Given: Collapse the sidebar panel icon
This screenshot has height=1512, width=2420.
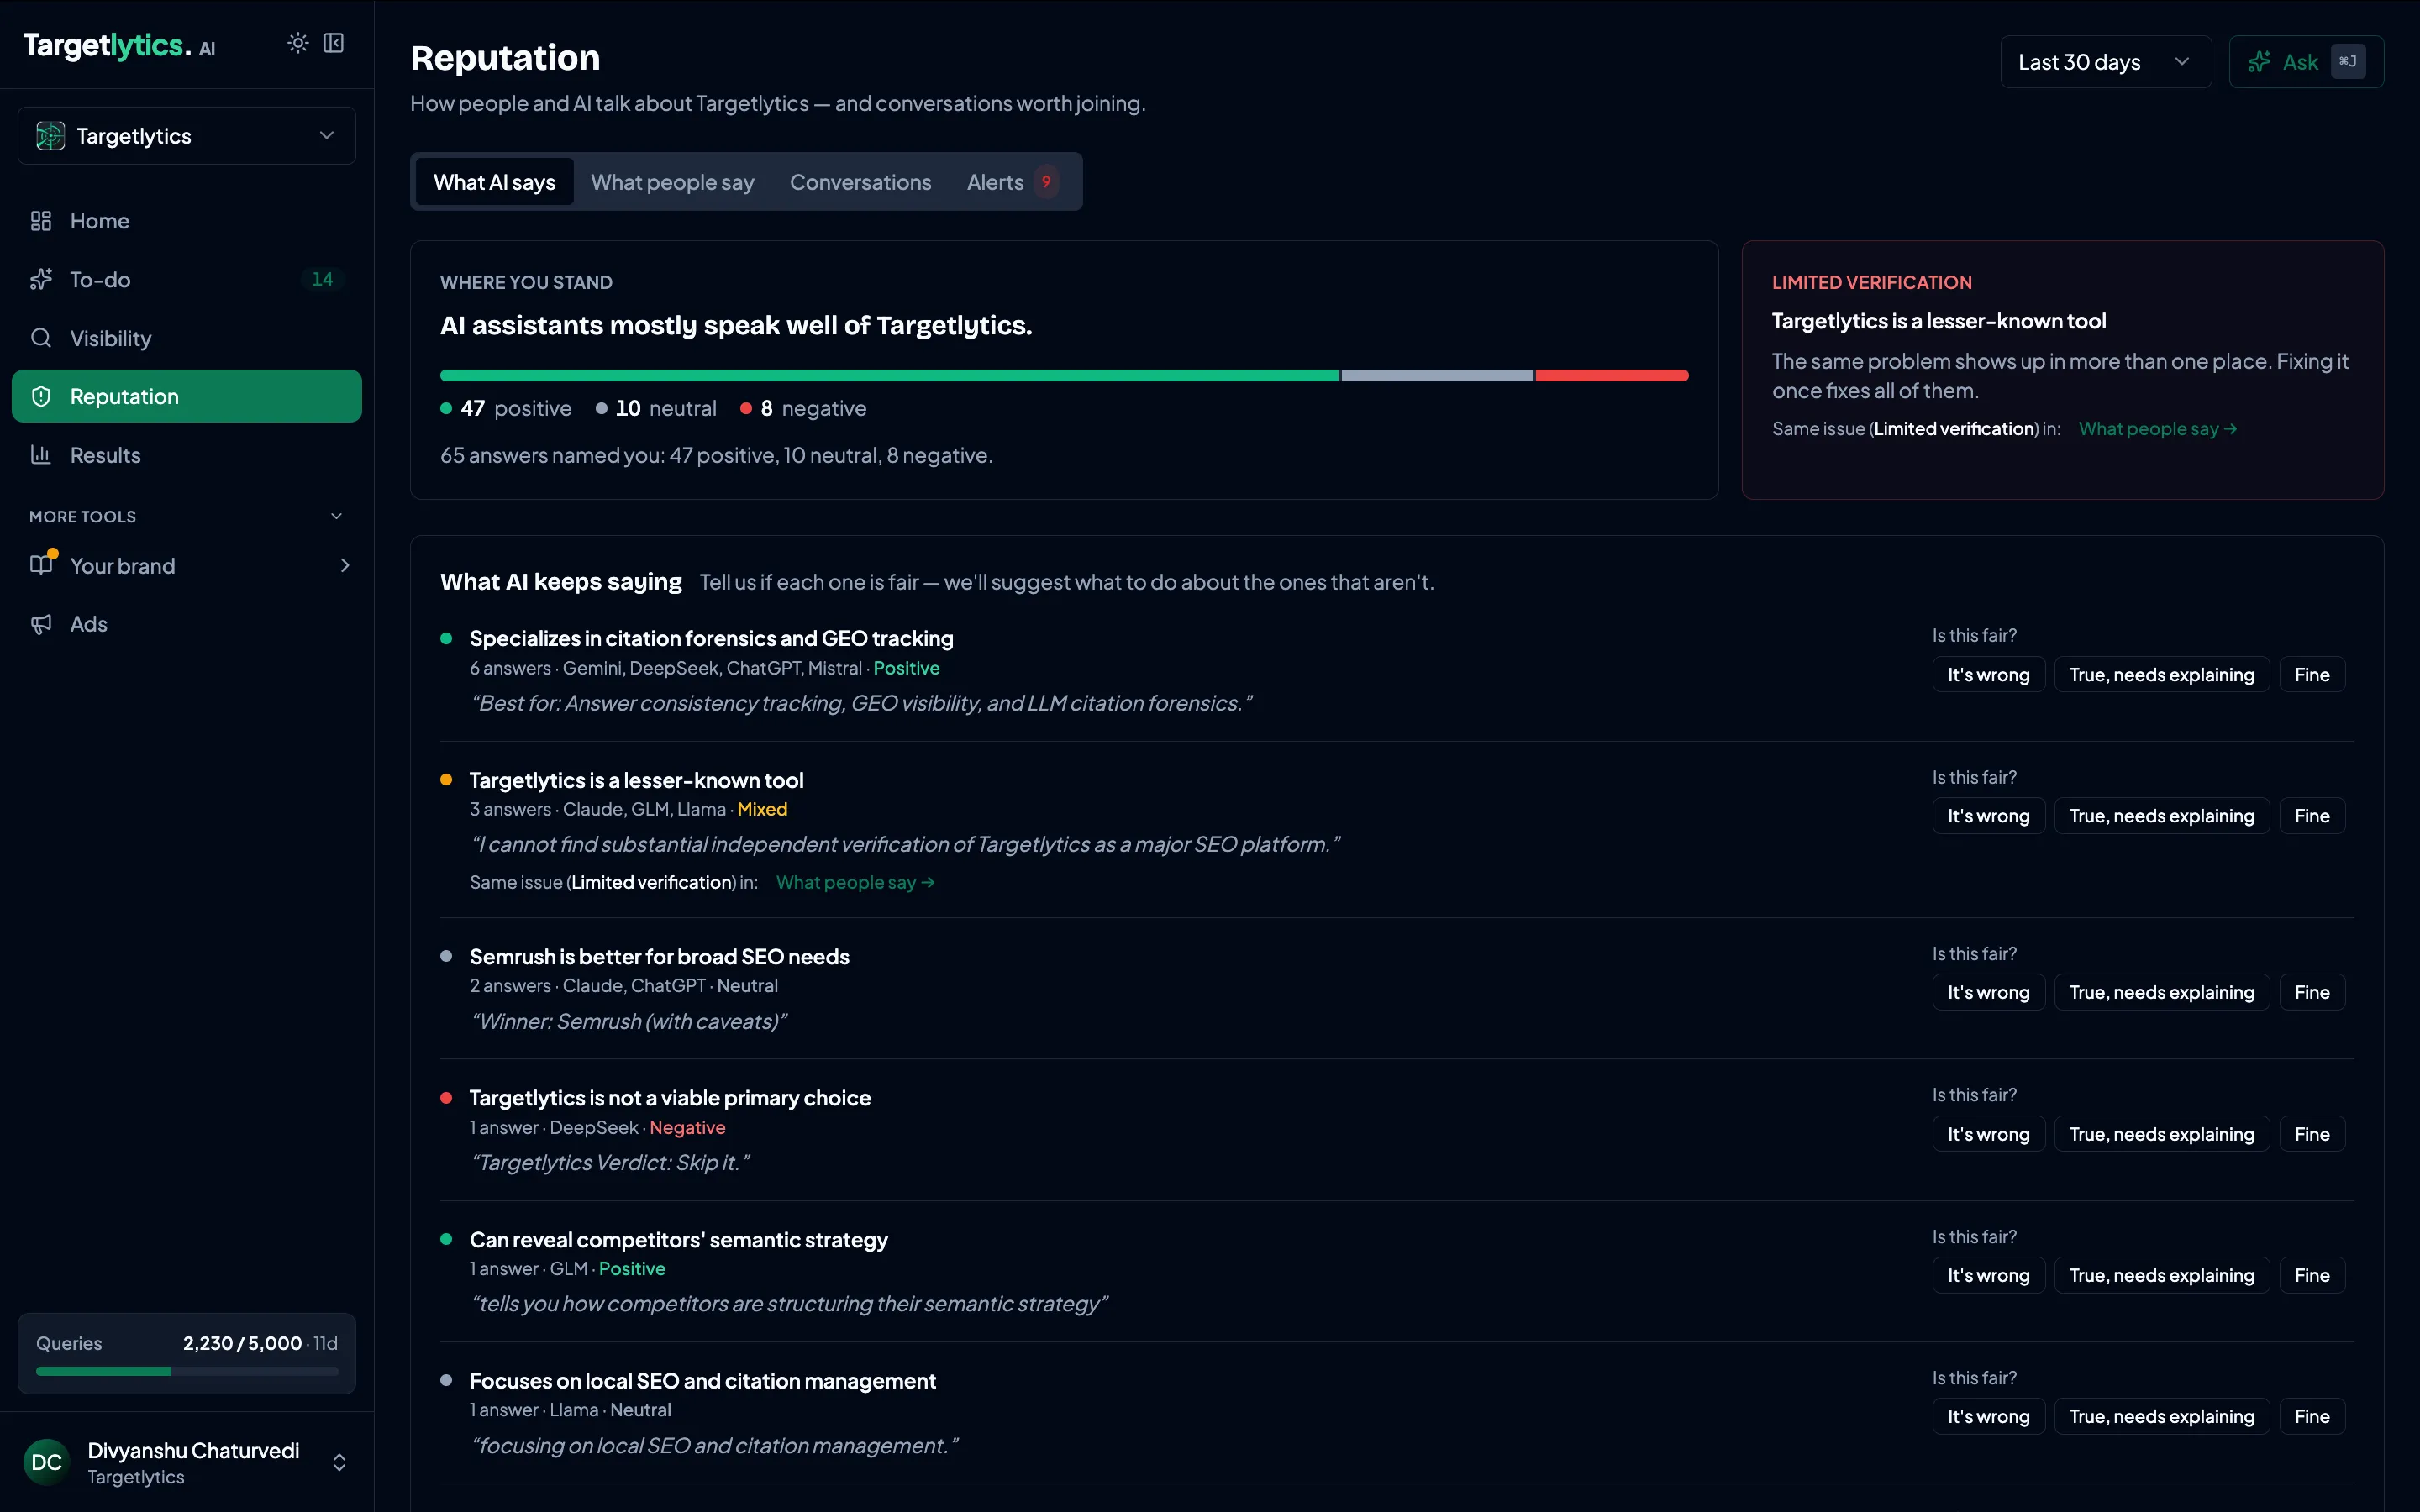Looking at the screenshot, I should 334,43.
